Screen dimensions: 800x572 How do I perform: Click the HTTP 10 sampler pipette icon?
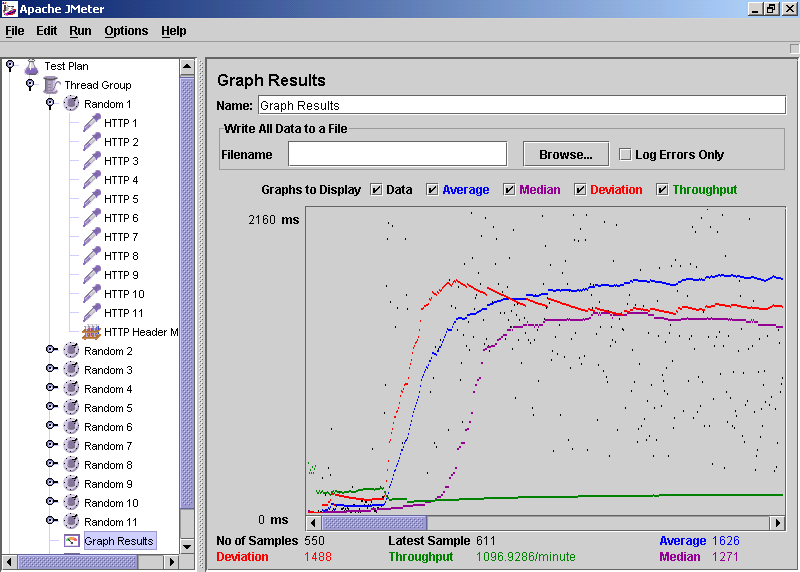92,294
